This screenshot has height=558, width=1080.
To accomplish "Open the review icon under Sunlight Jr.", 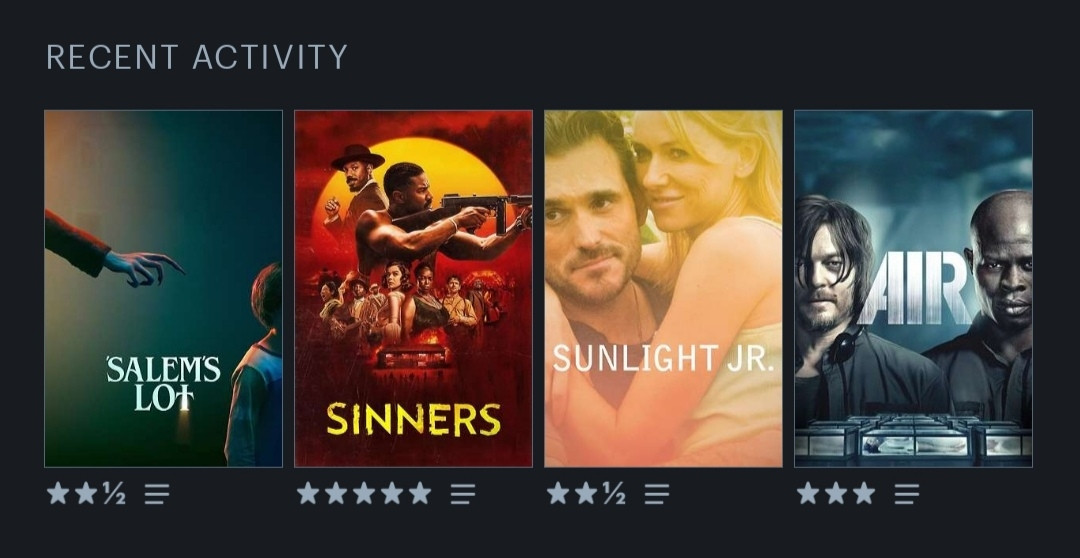I will tap(657, 493).
